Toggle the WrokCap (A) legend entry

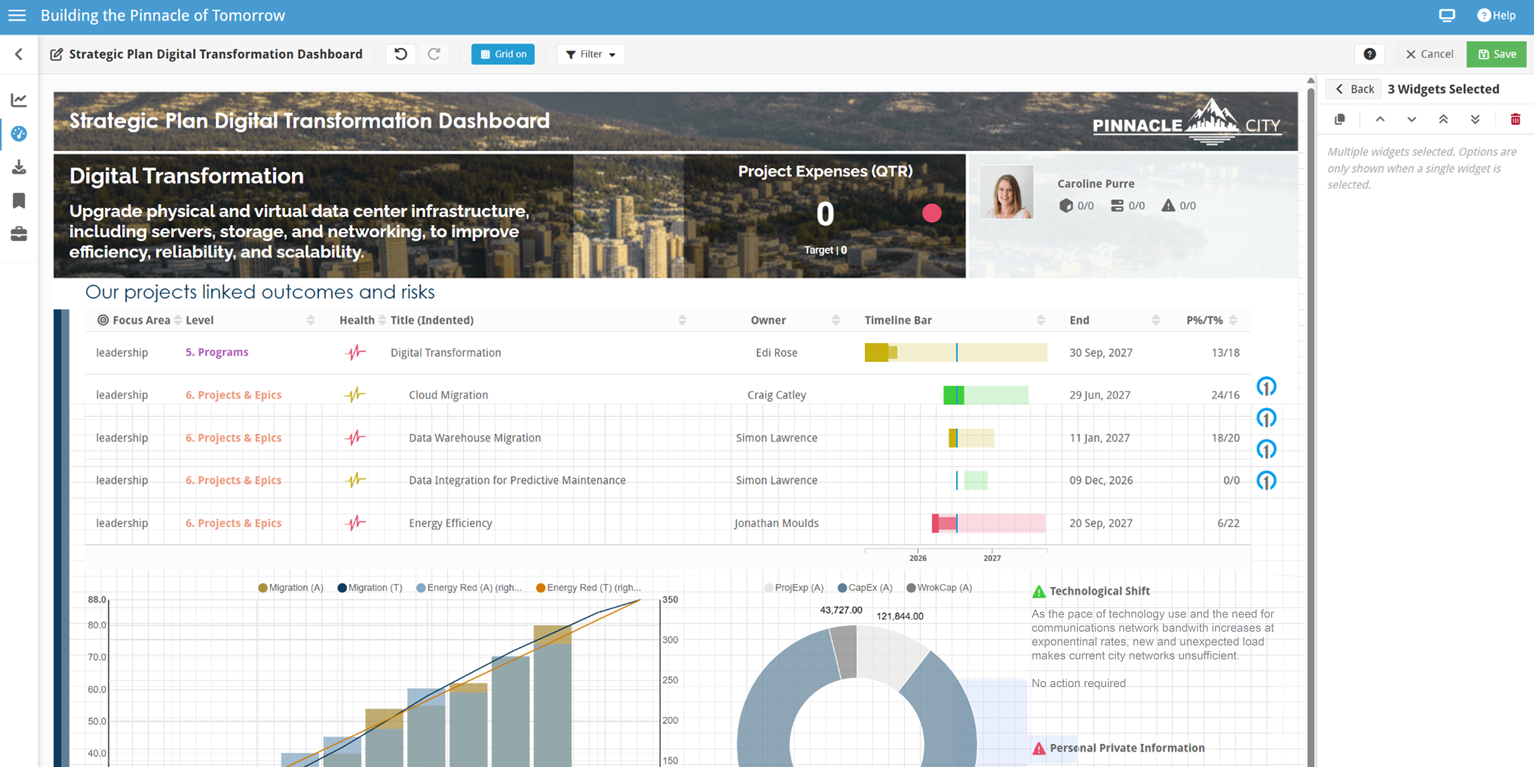point(939,588)
